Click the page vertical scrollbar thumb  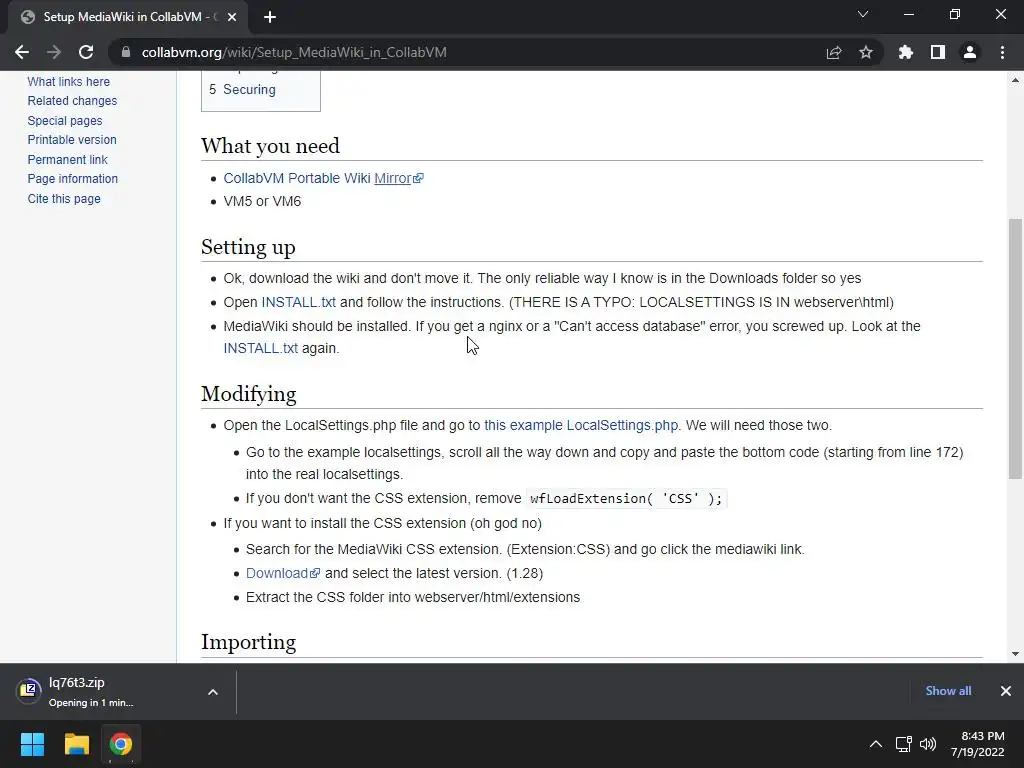click(1015, 349)
